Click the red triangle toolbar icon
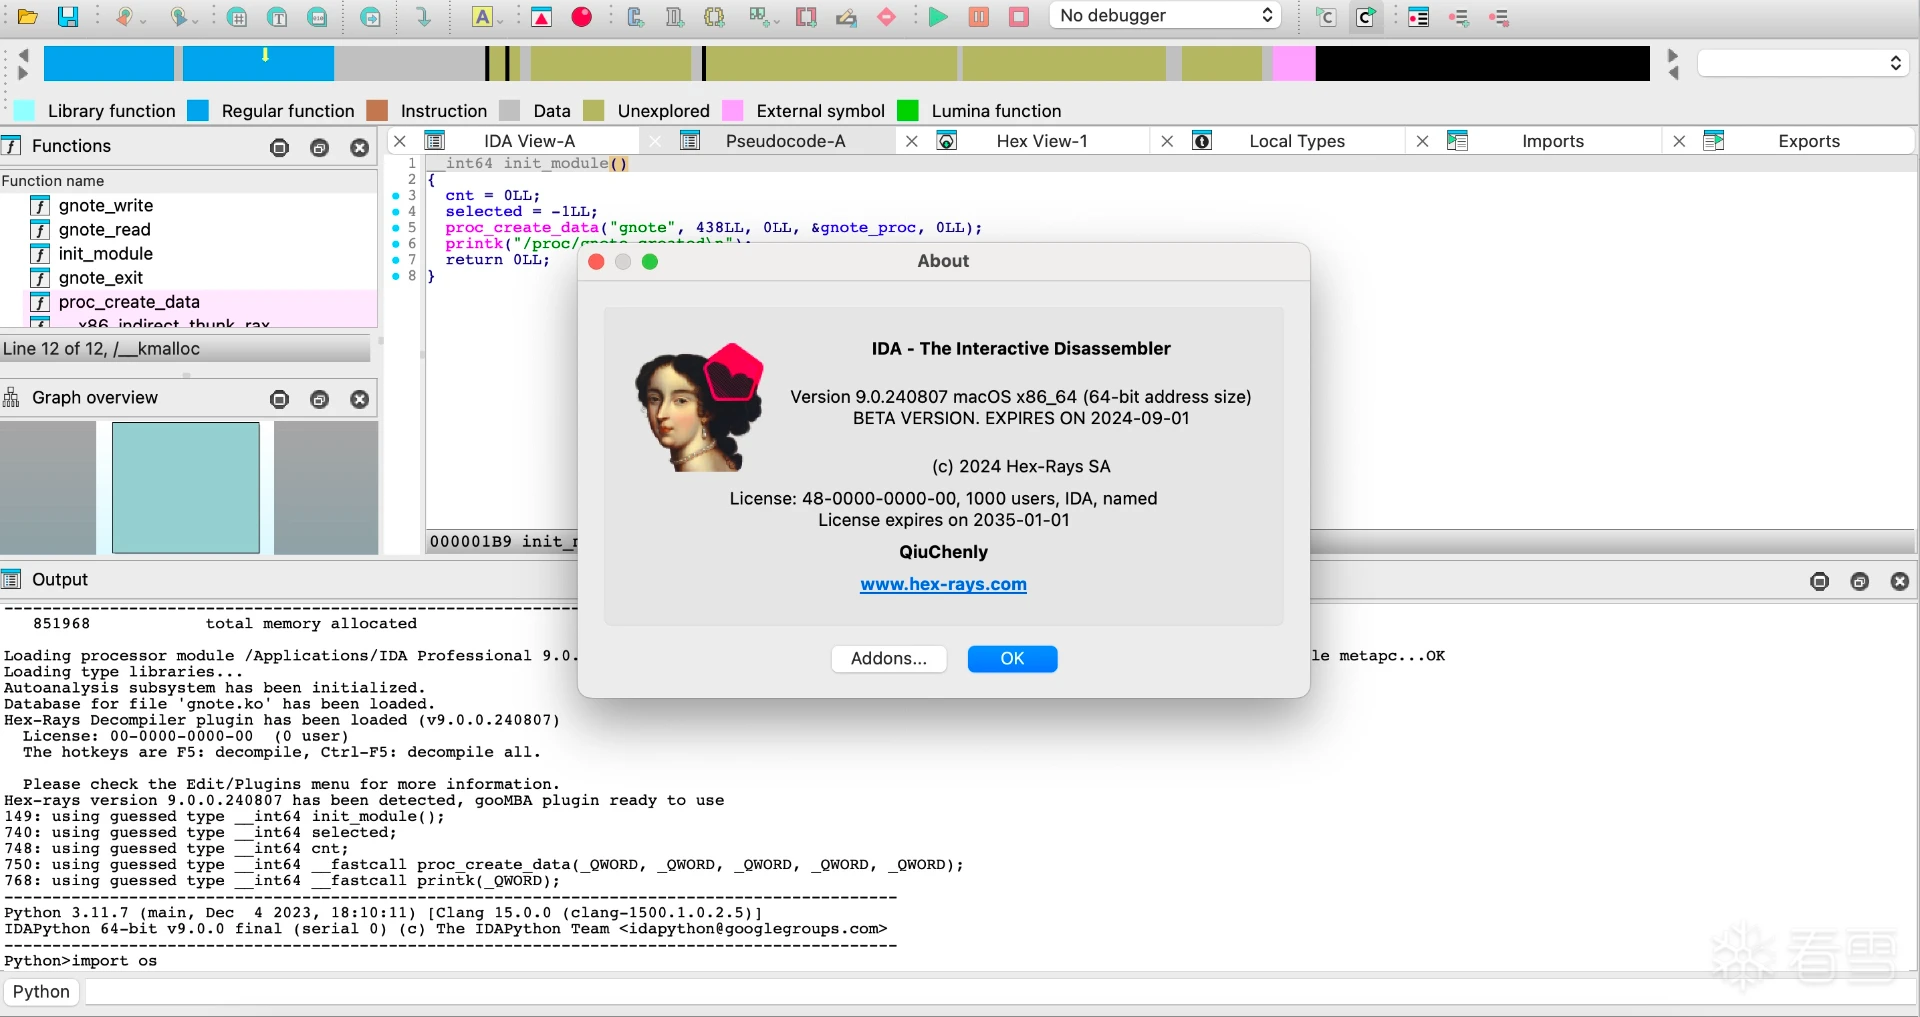This screenshot has width=1920, height=1017. click(542, 17)
